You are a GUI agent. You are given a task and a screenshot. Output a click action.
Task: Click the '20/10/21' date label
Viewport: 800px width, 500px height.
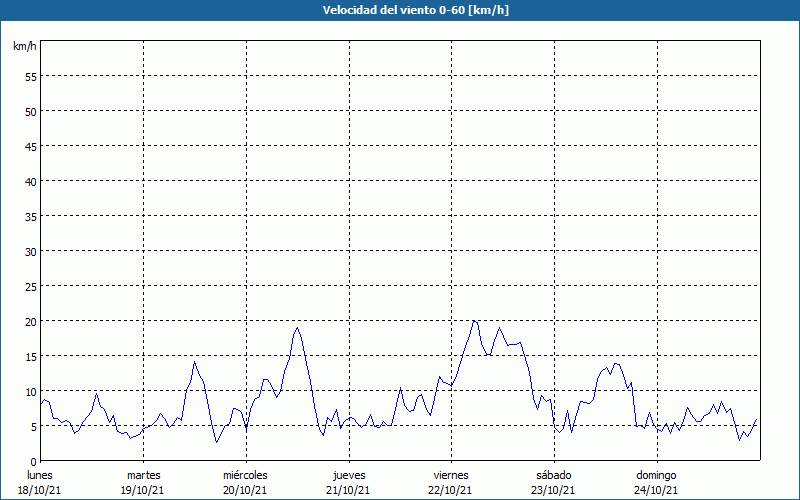tap(245, 490)
